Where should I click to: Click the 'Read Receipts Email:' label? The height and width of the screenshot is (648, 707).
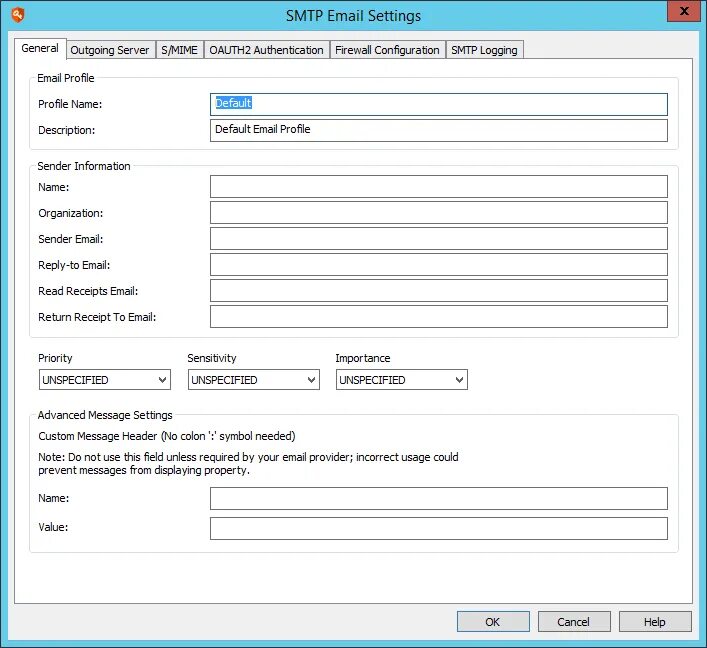coord(88,291)
